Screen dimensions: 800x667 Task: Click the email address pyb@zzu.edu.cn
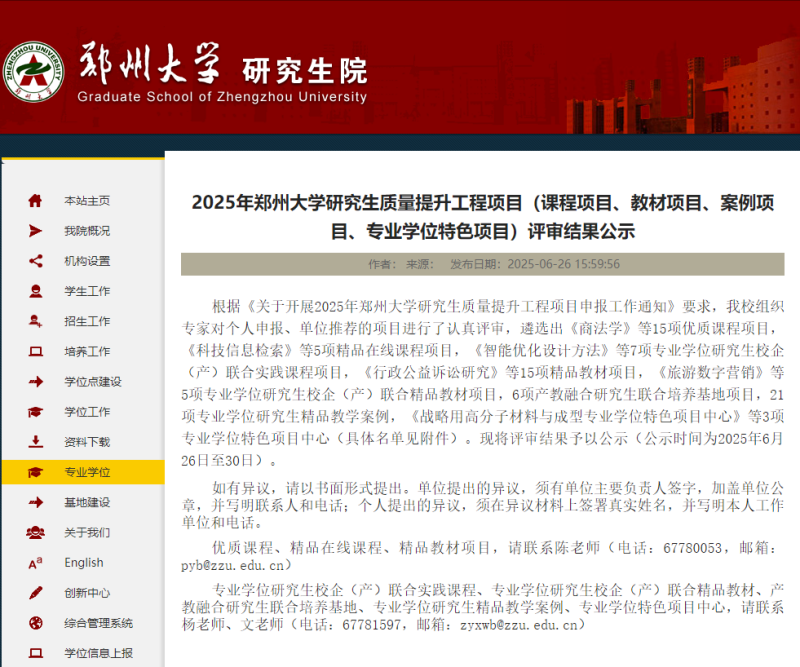[233, 565]
